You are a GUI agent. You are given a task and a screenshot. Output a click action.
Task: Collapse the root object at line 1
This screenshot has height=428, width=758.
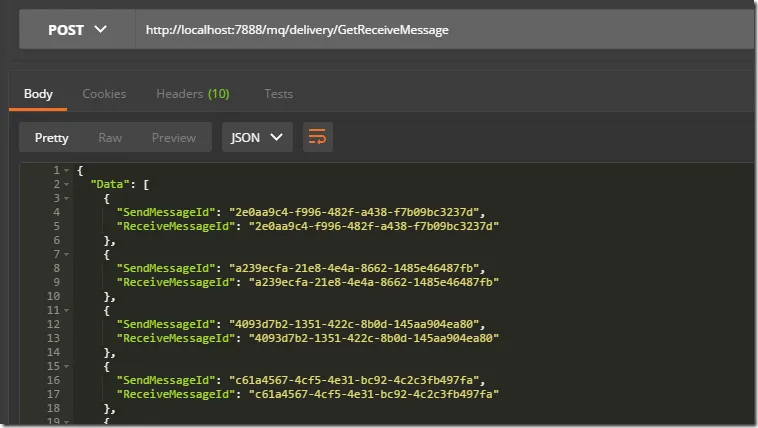point(67,170)
